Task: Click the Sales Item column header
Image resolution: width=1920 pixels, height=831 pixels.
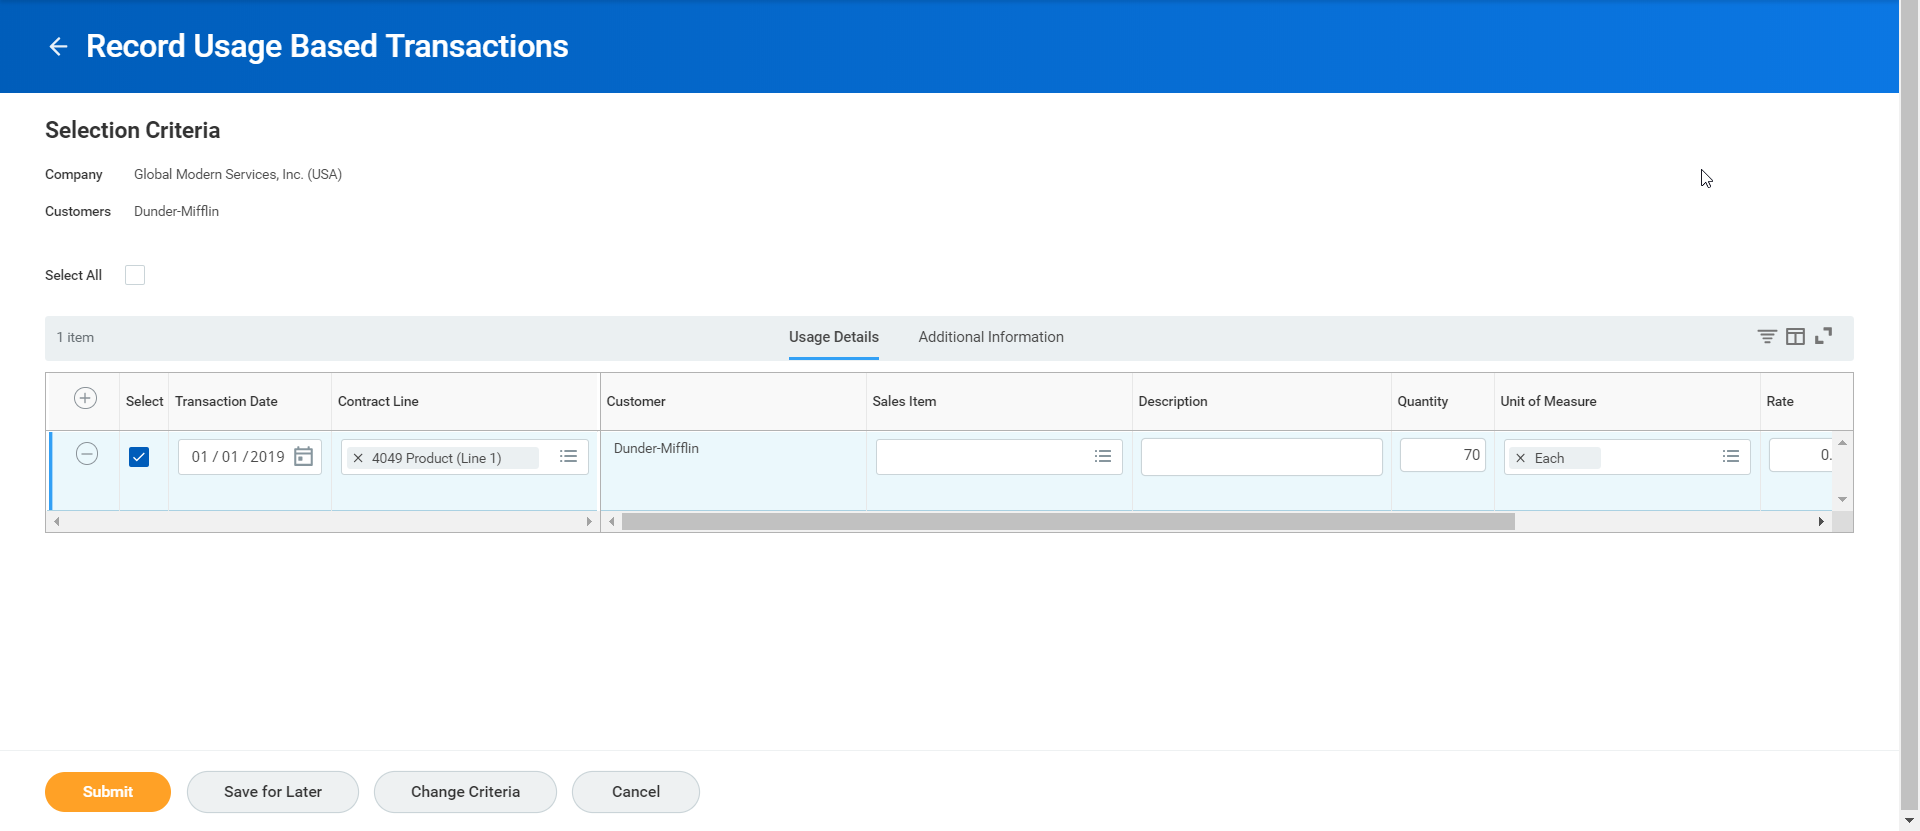Action: point(904,401)
